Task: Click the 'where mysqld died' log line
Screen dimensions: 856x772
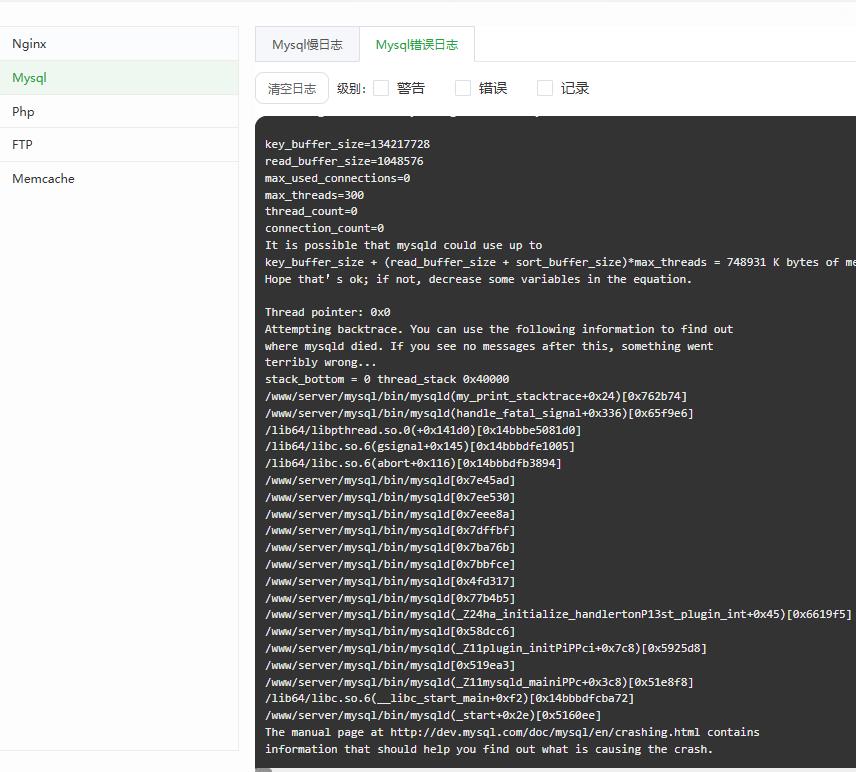Action: click(489, 346)
